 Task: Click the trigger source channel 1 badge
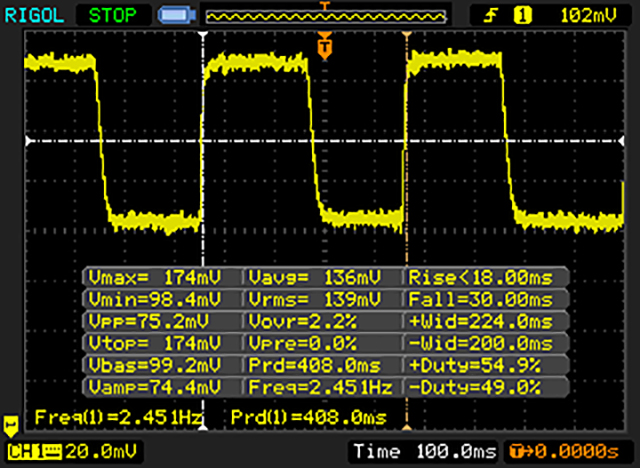click(x=522, y=16)
